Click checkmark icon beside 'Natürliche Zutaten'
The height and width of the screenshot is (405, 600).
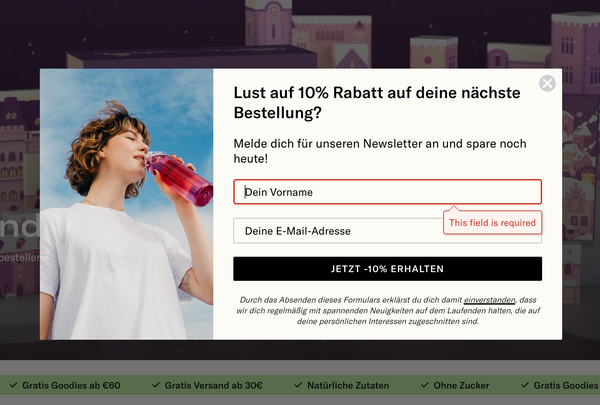click(x=298, y=385)
